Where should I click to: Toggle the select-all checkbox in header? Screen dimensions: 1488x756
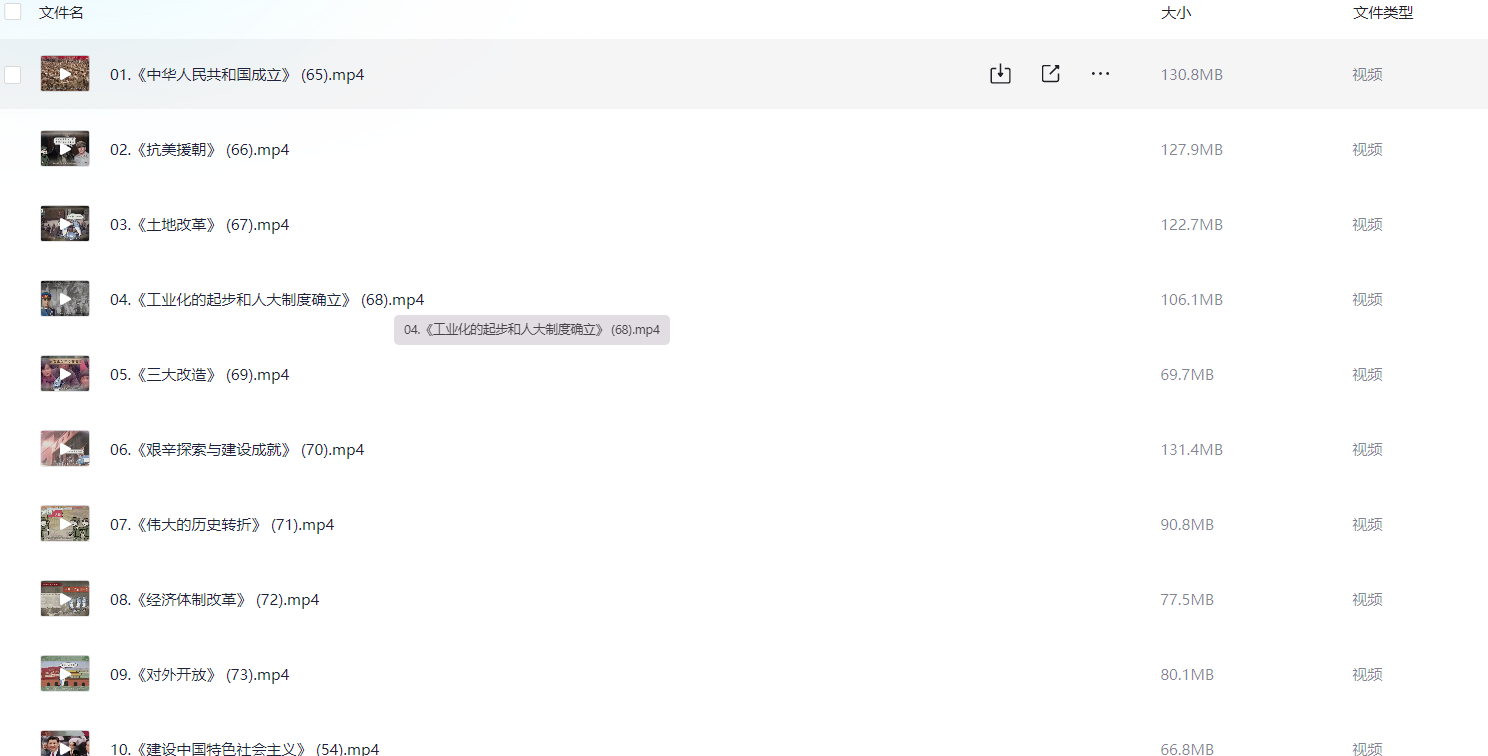coord(13,12)
